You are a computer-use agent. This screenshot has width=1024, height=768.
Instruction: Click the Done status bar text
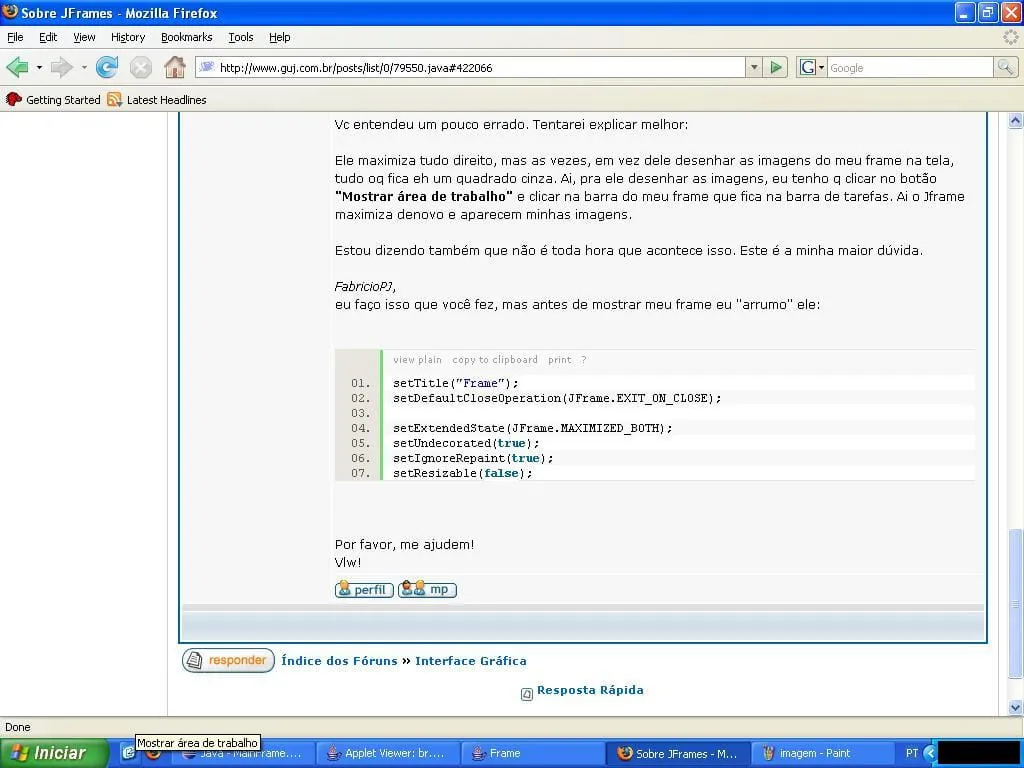(18, 727)
